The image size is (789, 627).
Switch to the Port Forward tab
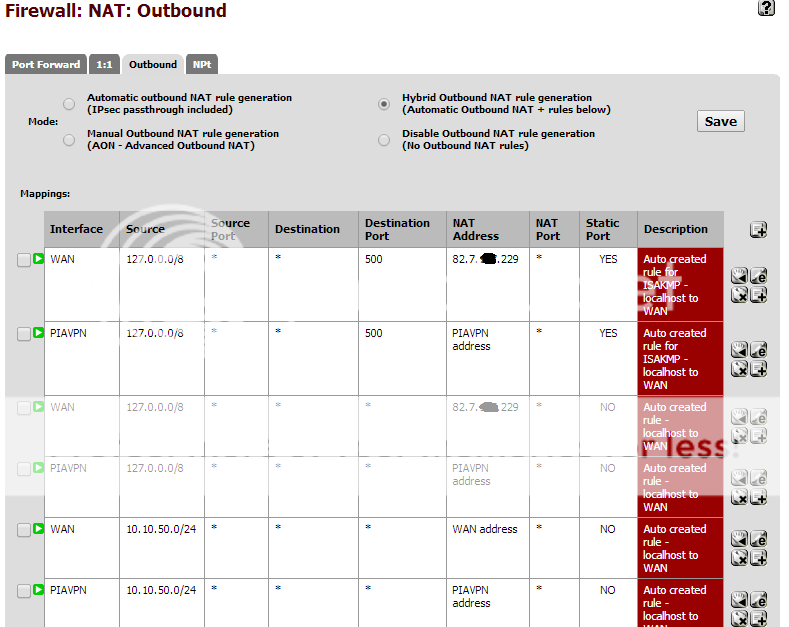pyautogui.click(x=46, y=65)
